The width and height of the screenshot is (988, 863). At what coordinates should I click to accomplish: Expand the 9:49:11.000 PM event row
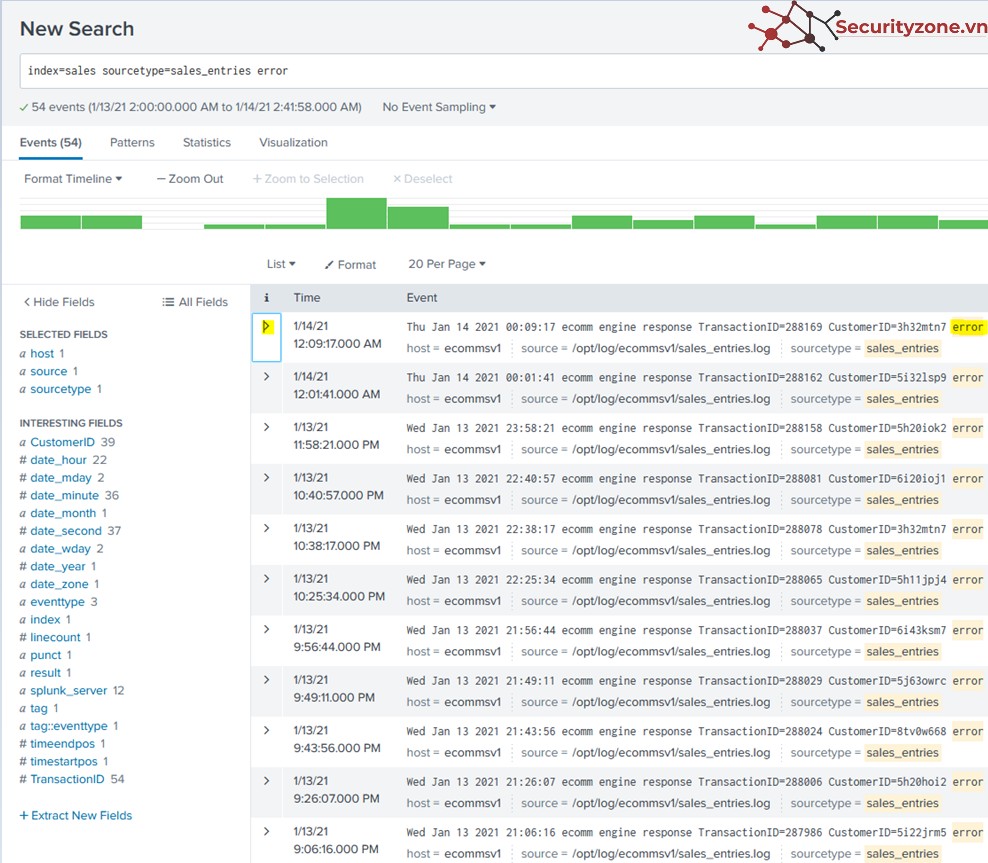click(x=267, y=680)
